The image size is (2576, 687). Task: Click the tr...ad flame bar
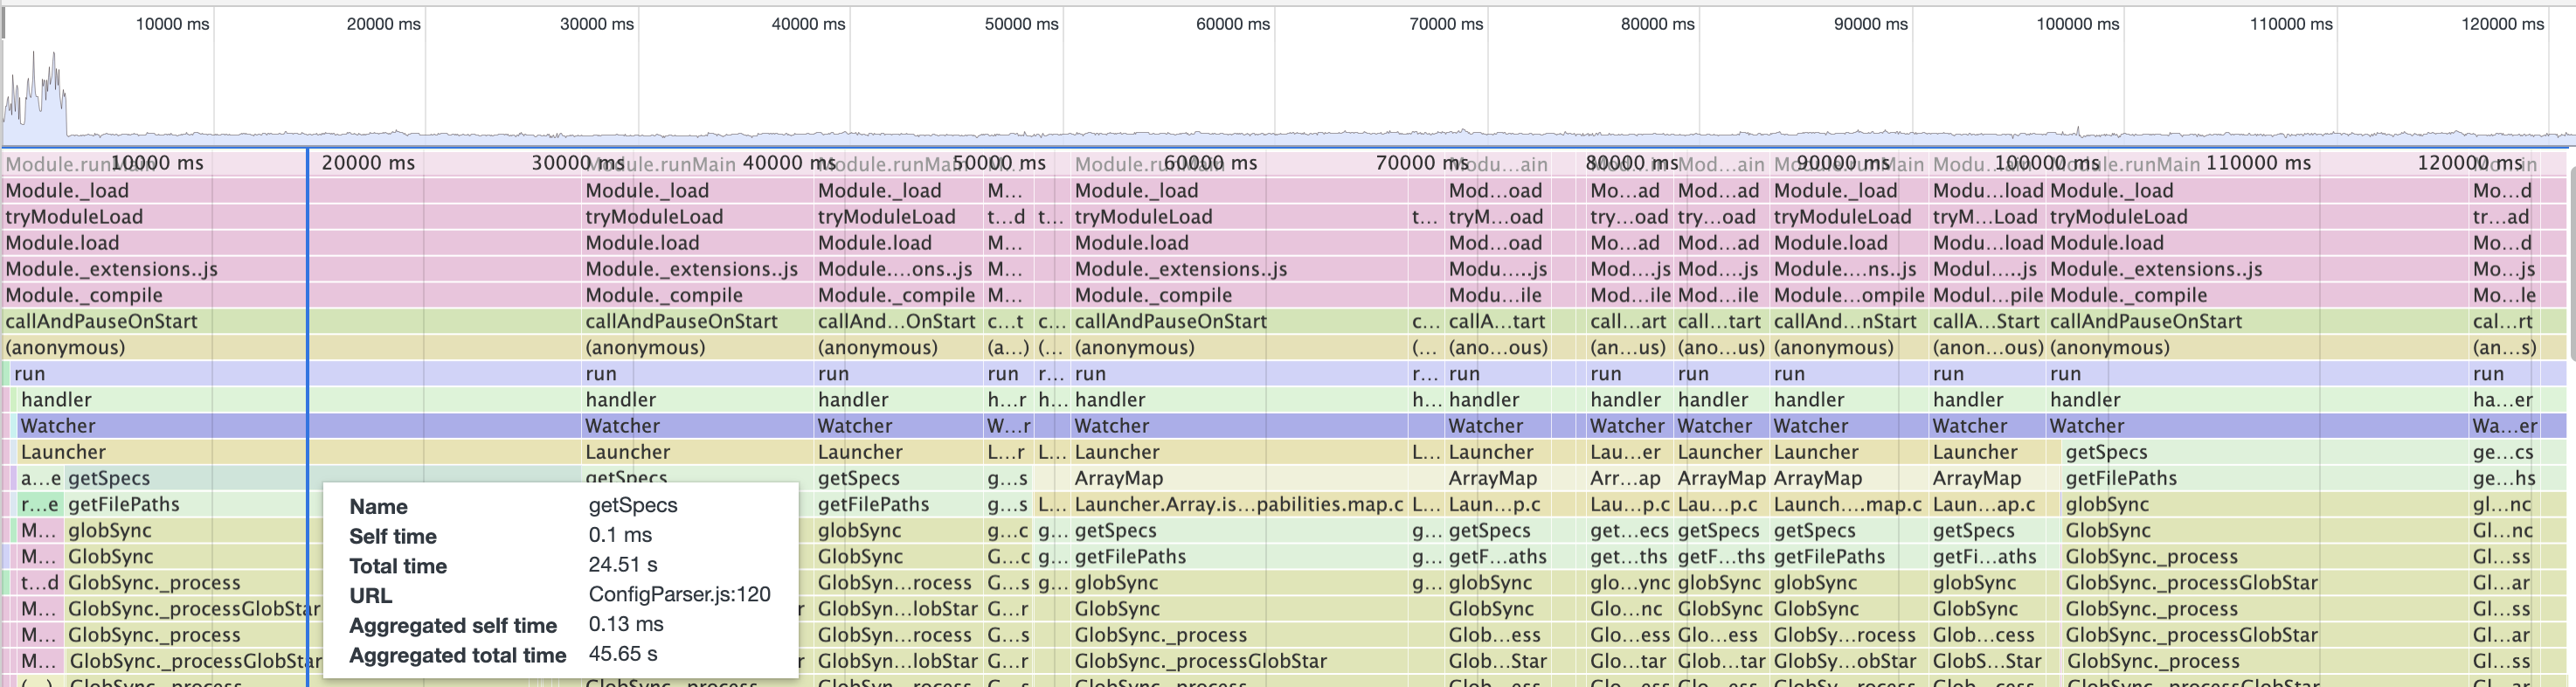(x=2504, y=217)
